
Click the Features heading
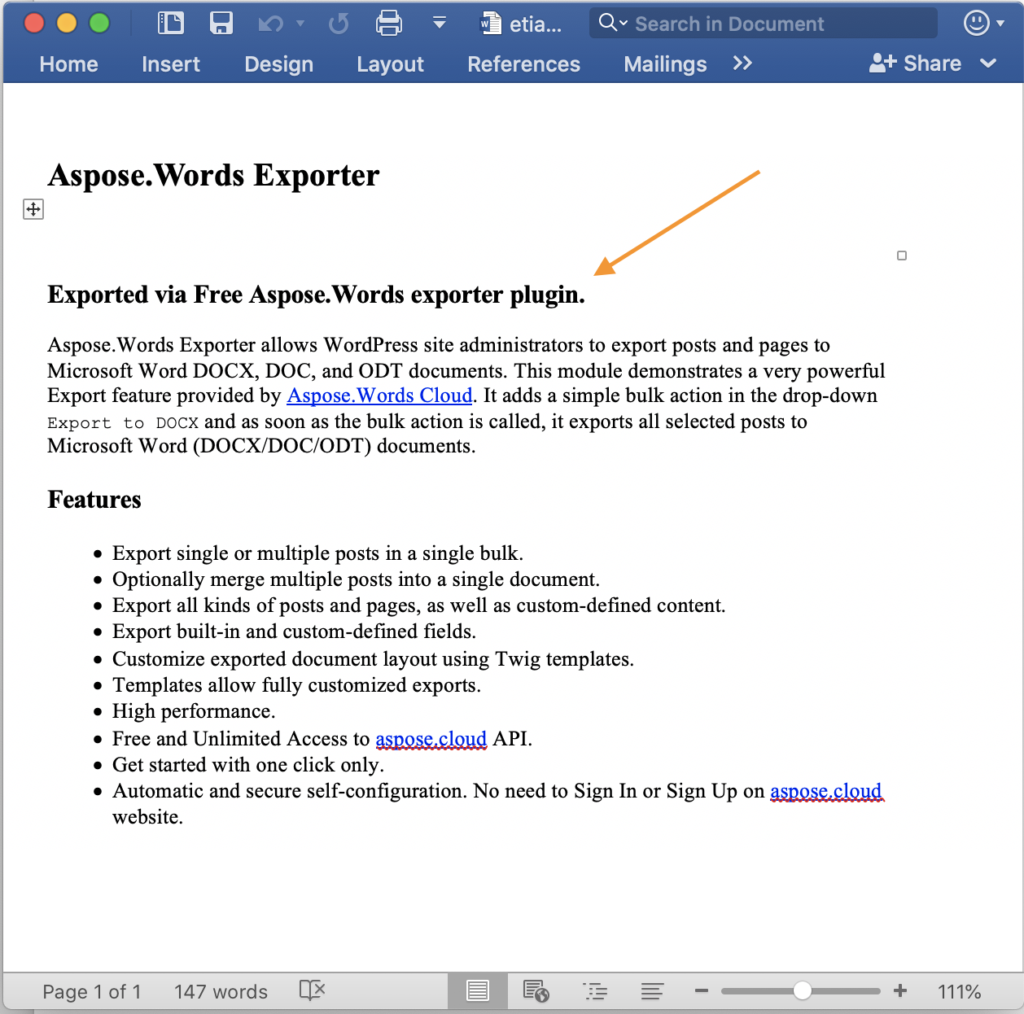(94, 499)
